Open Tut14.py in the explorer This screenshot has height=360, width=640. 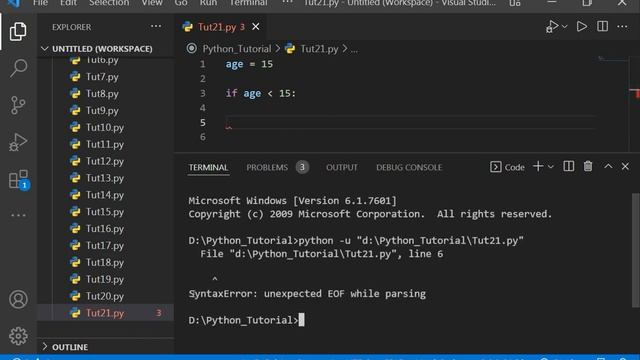click(104, 195)
